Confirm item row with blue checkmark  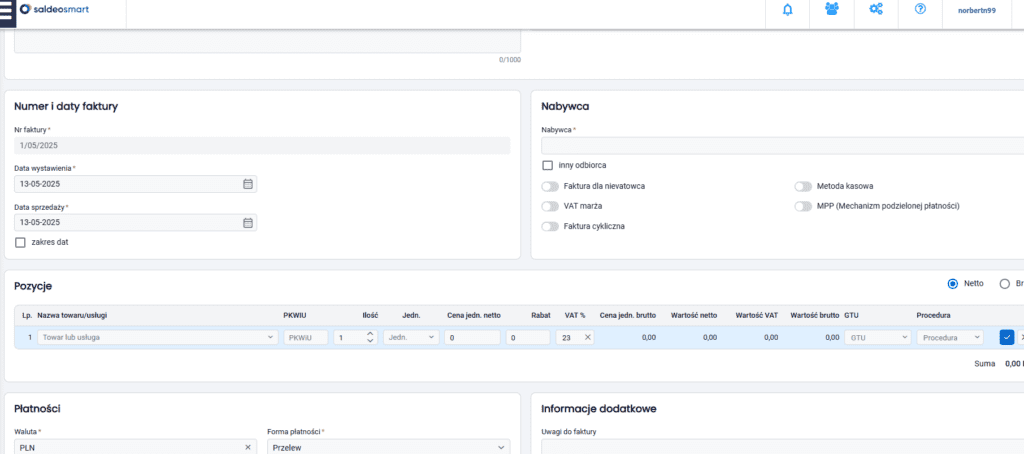1006,338
